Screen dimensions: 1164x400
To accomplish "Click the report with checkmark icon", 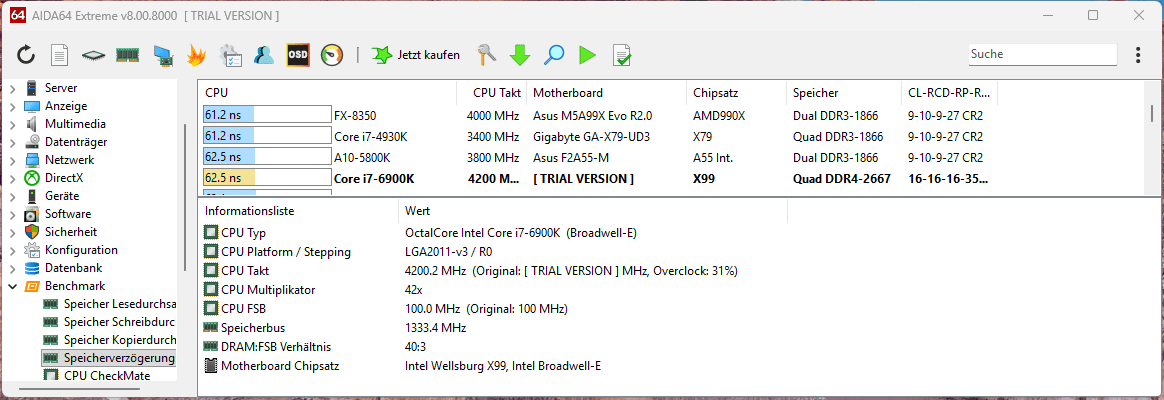I will pyautogui.click(x=621, y=55).
